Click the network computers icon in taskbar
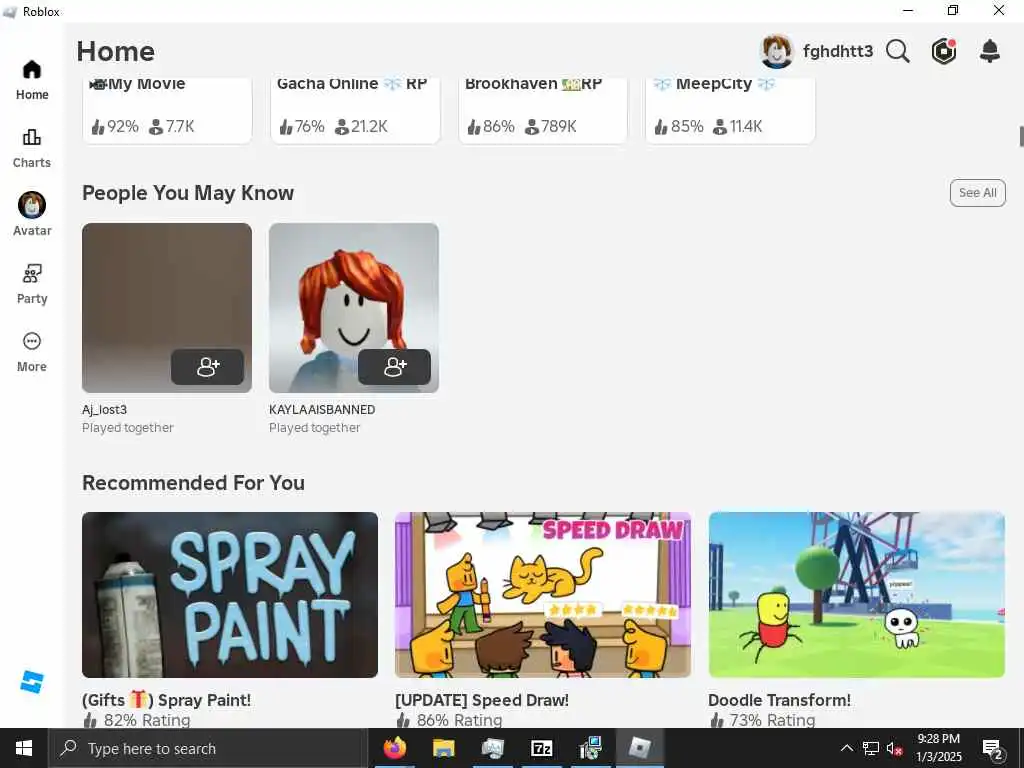1024x768 pixels. (x=591, y=748)
